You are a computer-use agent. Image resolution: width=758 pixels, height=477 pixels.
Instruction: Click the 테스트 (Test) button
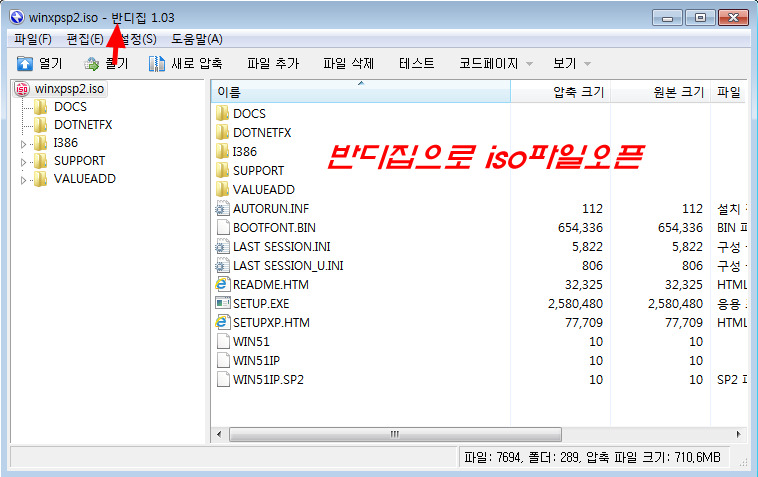(416, 63)
